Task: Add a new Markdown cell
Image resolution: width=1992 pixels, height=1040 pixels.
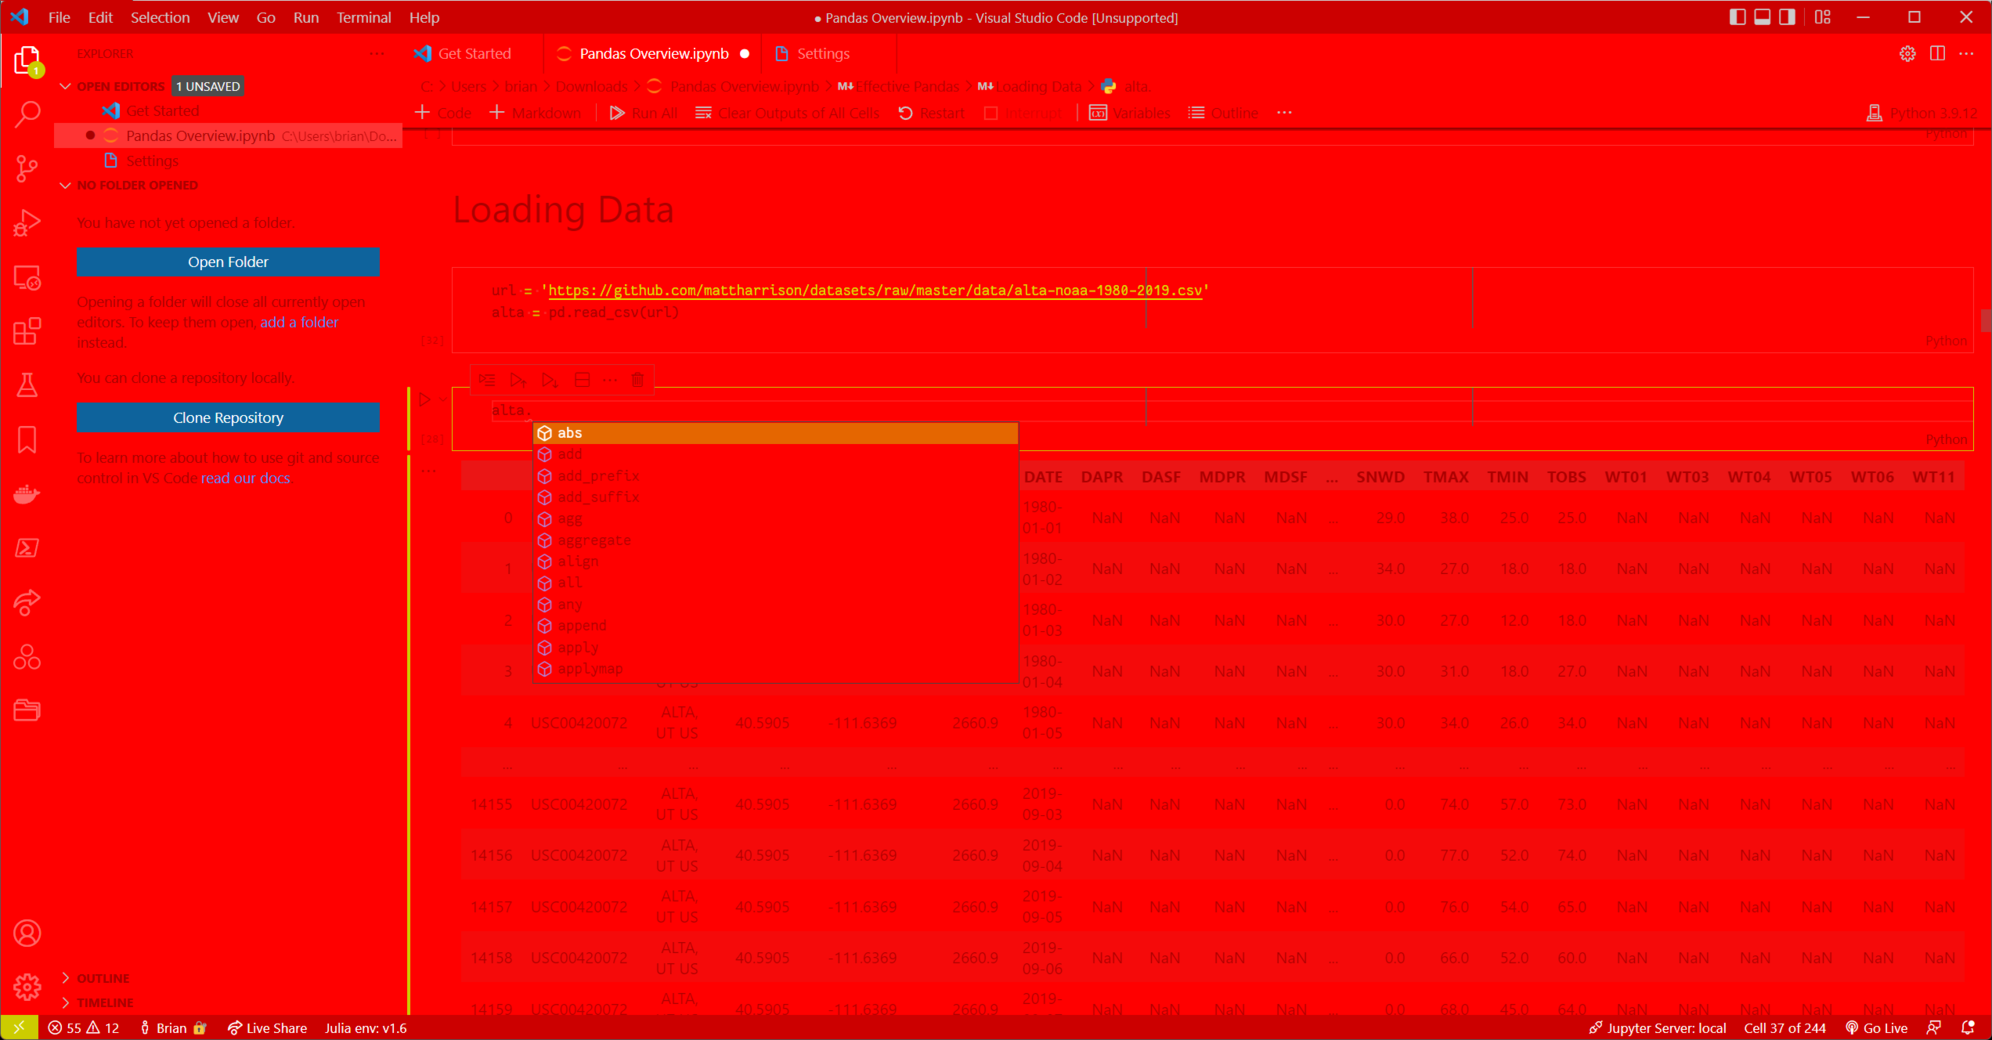Action: (535, 113)
